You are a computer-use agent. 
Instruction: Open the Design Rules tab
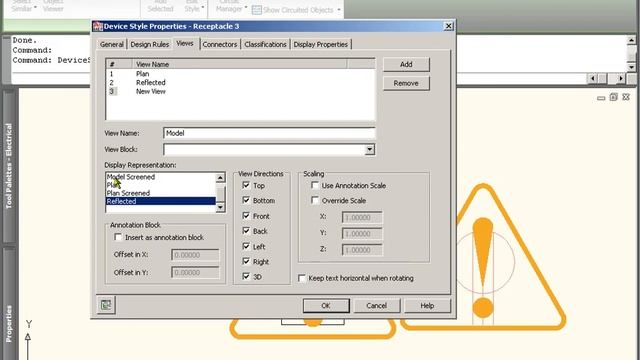click(x=149, y=44)
